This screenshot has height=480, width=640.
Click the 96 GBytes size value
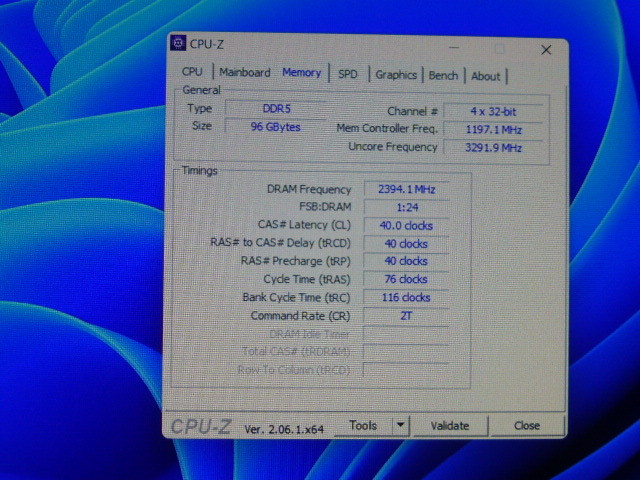tap(276, 127)
